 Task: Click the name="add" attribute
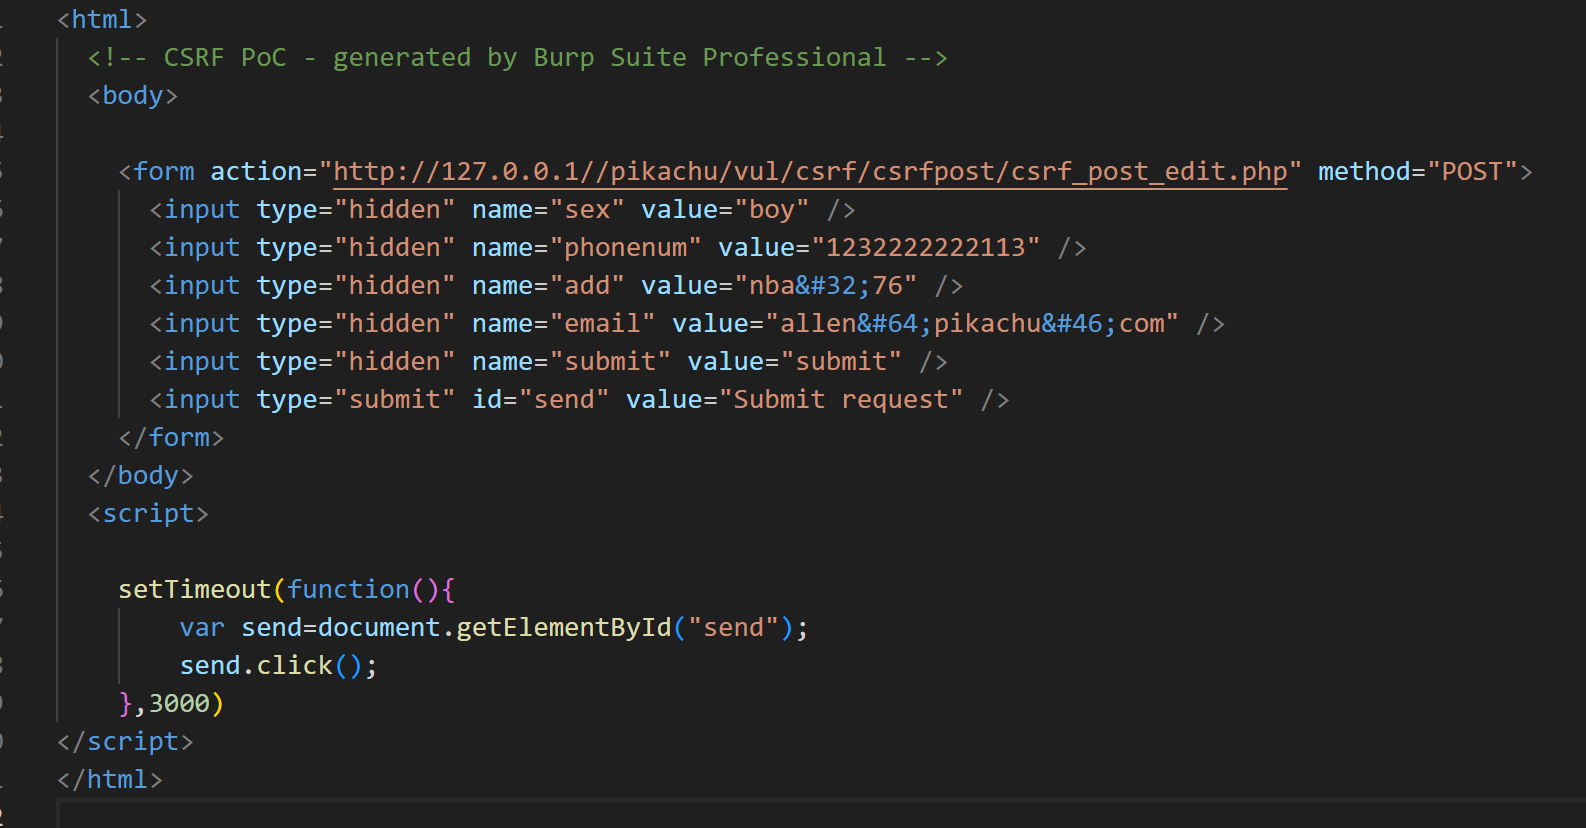[548, 286]
